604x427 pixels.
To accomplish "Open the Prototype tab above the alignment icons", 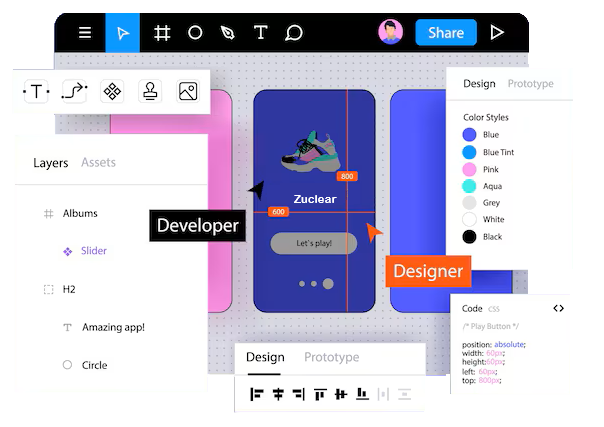I will tap(331, 357).
